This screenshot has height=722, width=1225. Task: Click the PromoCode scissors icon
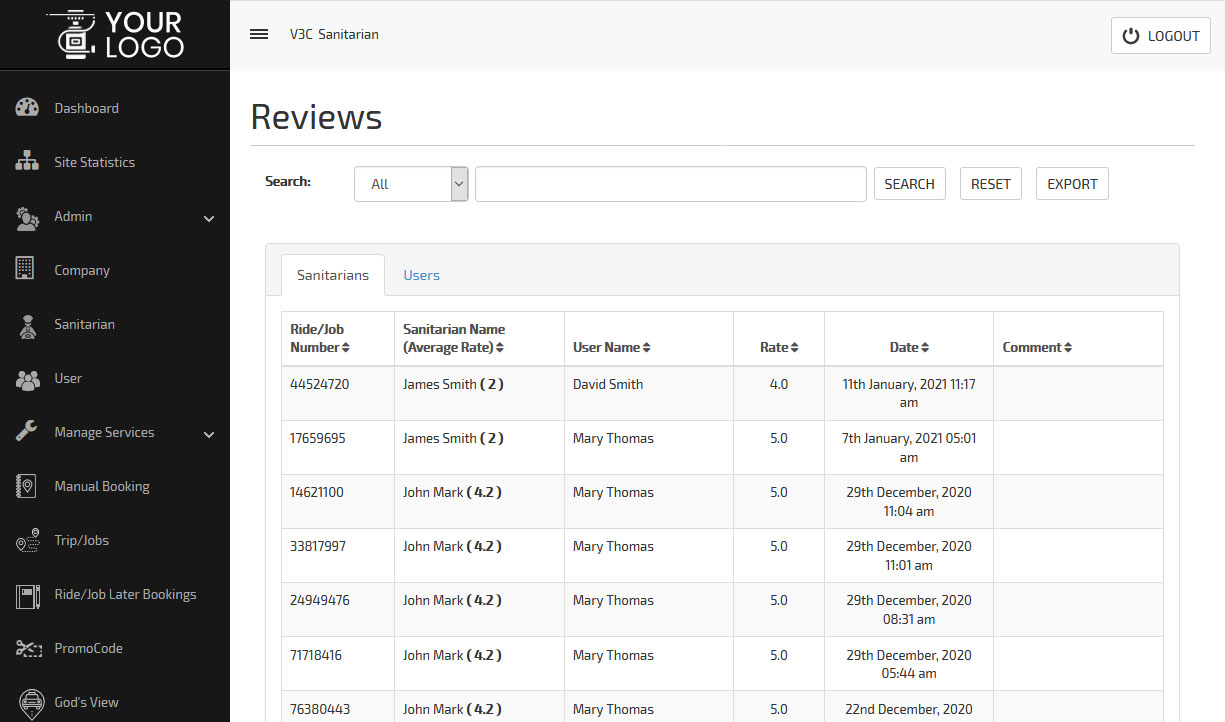point(27,648)
